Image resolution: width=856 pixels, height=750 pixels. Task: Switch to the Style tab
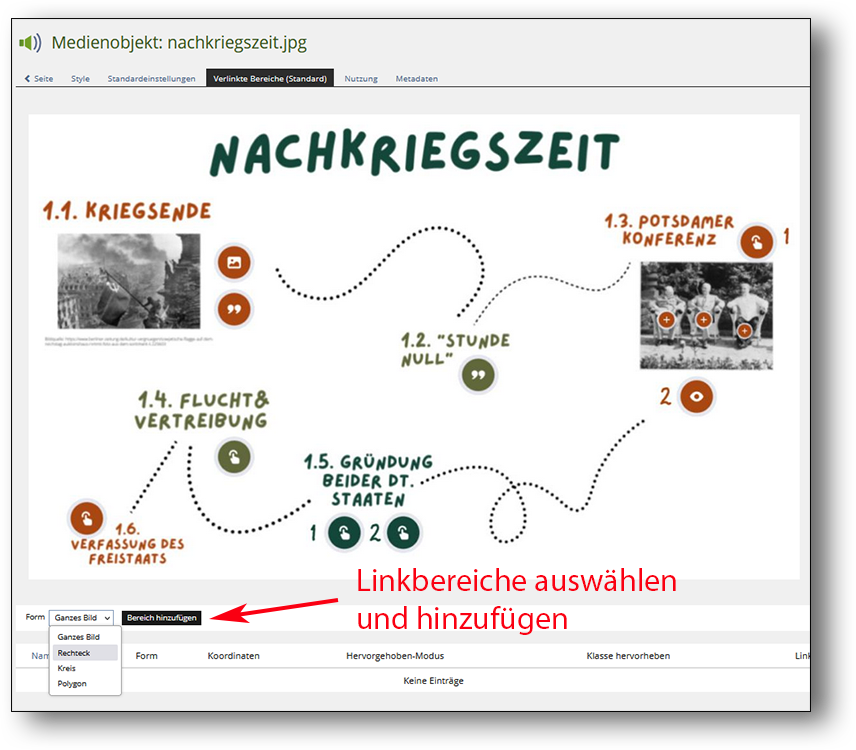(80, 78)
